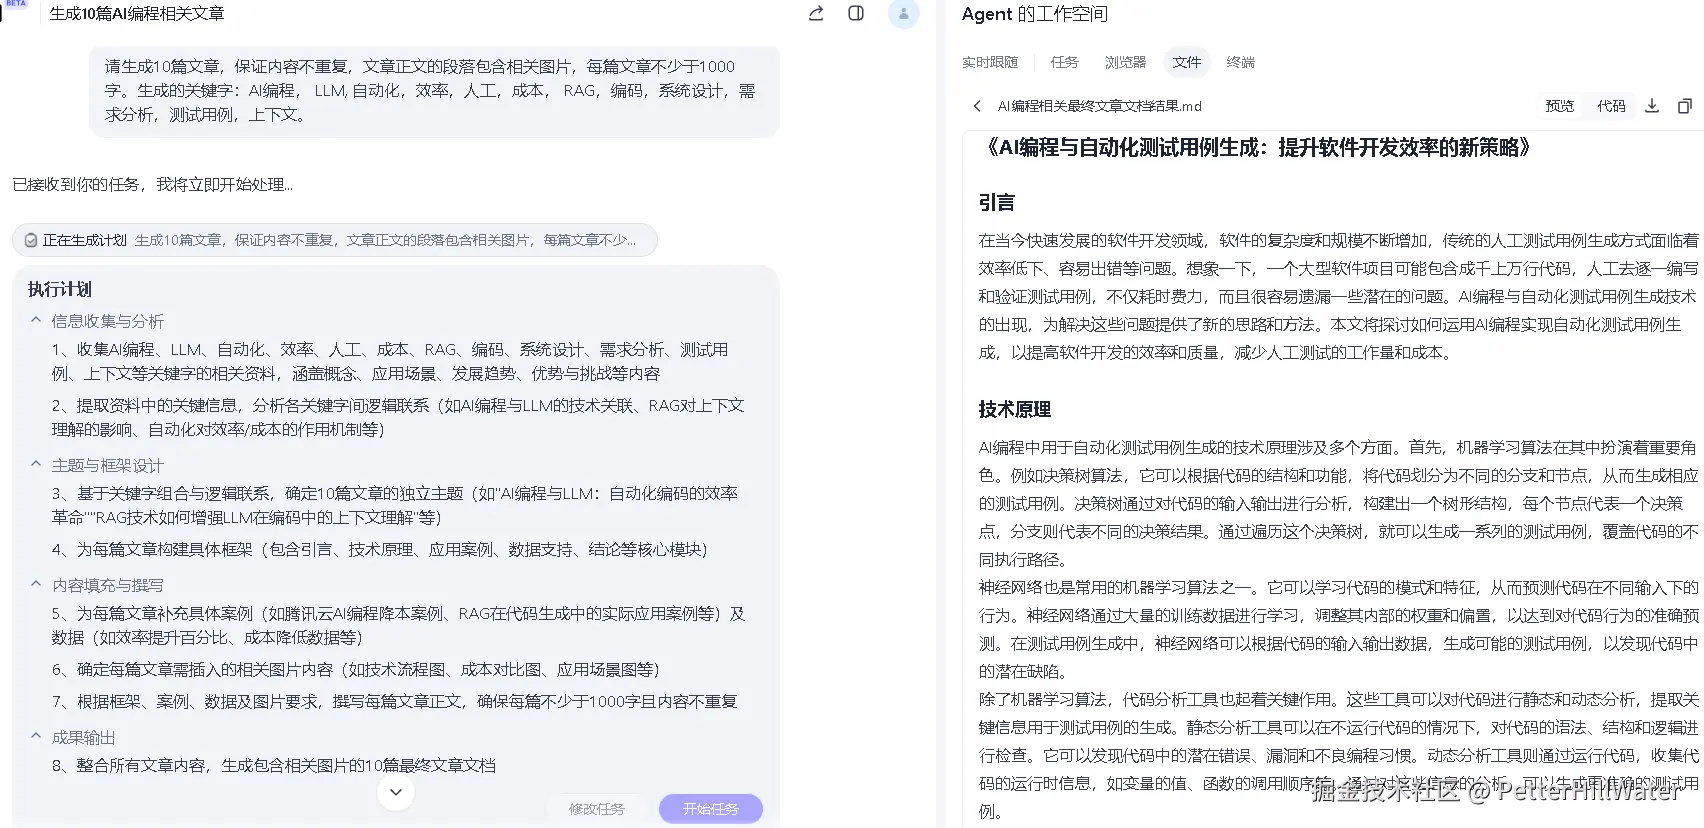
Task: Open the 浏览器 tab
Action: click(1125, 62)
